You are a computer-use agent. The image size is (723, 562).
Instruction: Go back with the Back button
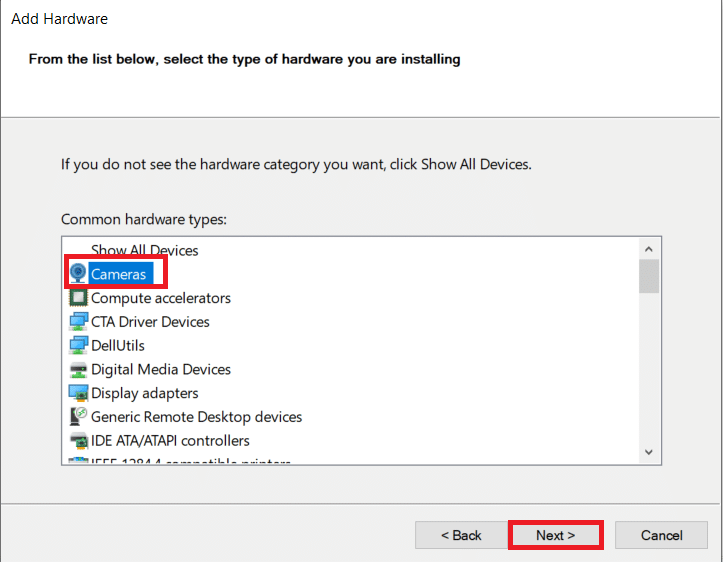pyautogui.click(x=461, y=535)
